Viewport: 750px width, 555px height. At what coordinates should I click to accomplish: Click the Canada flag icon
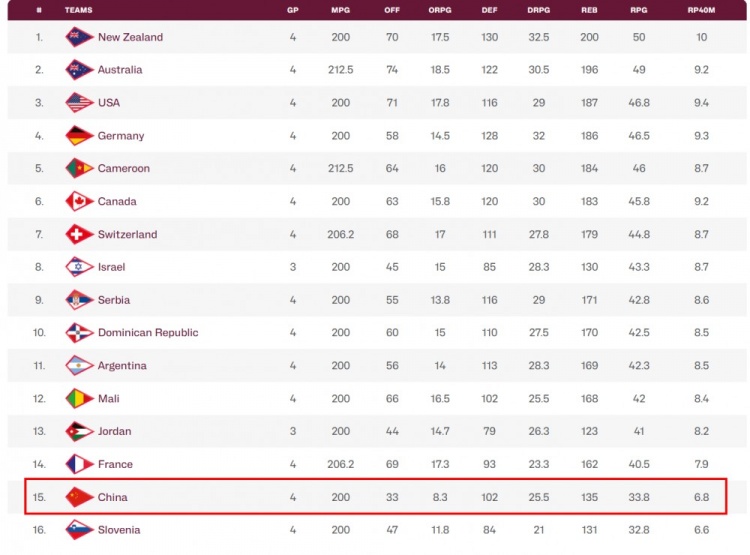[79, 201]
